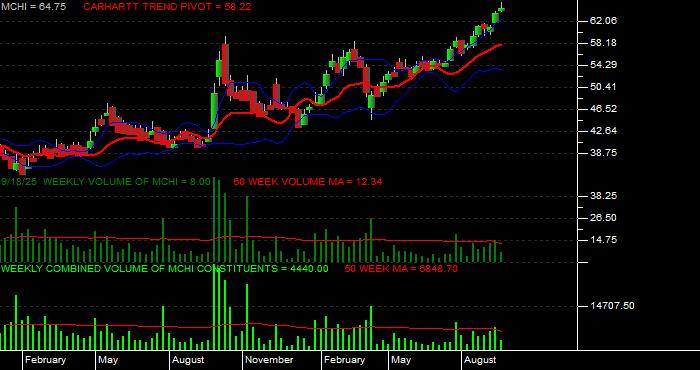Image resolution: width=700 pixels, height=370 pixels.
Task: Click the 26.50 volume axis value
Action: 603,218
